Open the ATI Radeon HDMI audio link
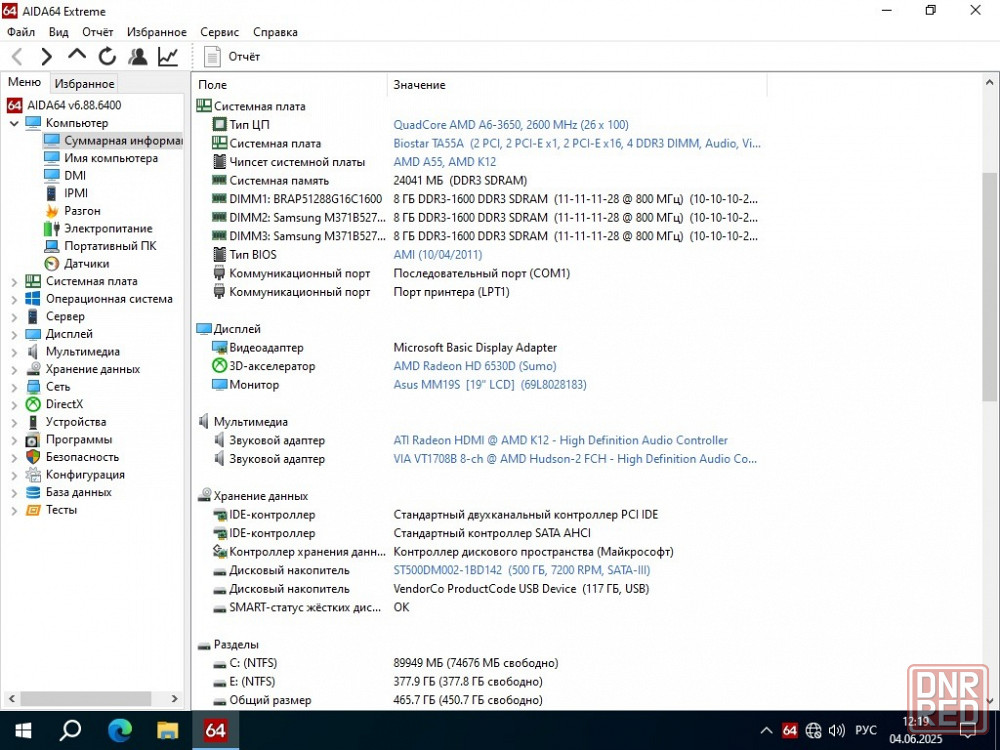Viewport: 1000px width, 750px height. (560, 440)
